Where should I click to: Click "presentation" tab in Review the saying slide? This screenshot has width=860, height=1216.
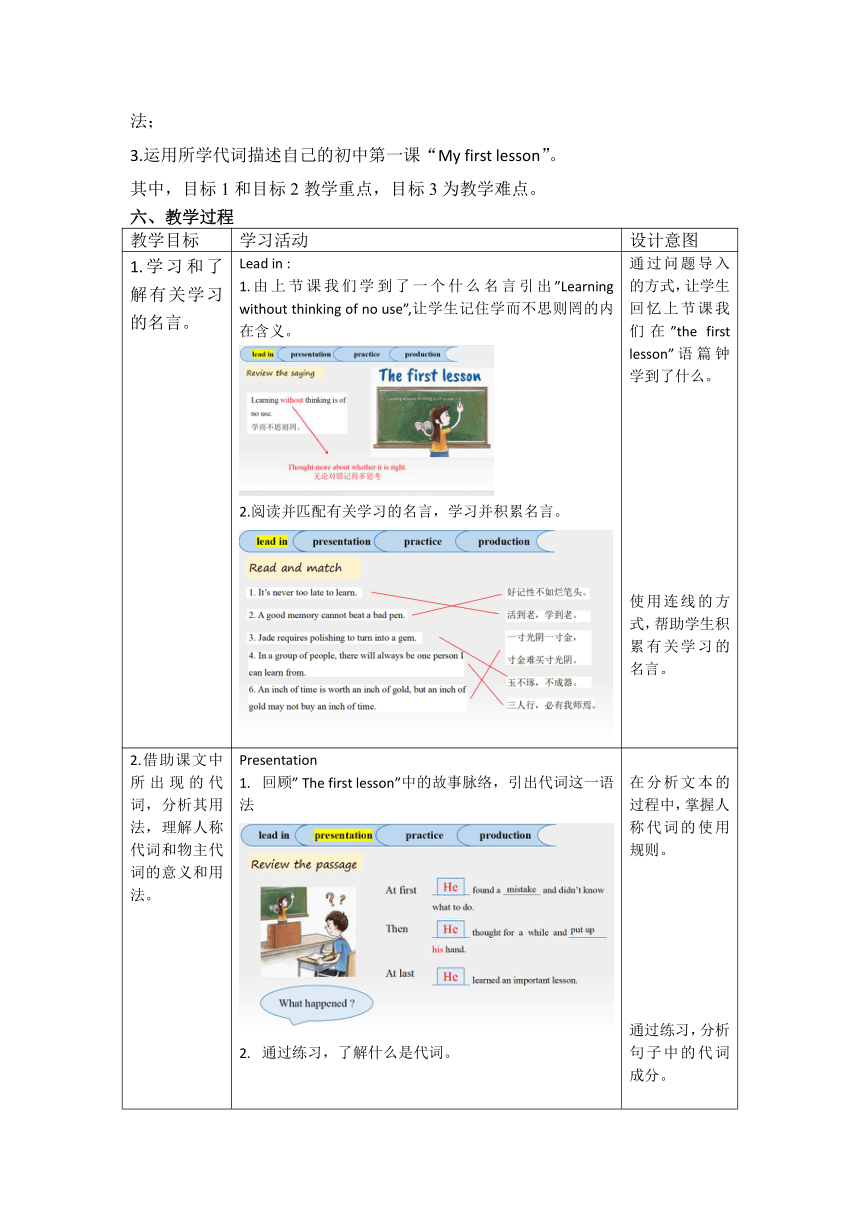pos(310,354)
